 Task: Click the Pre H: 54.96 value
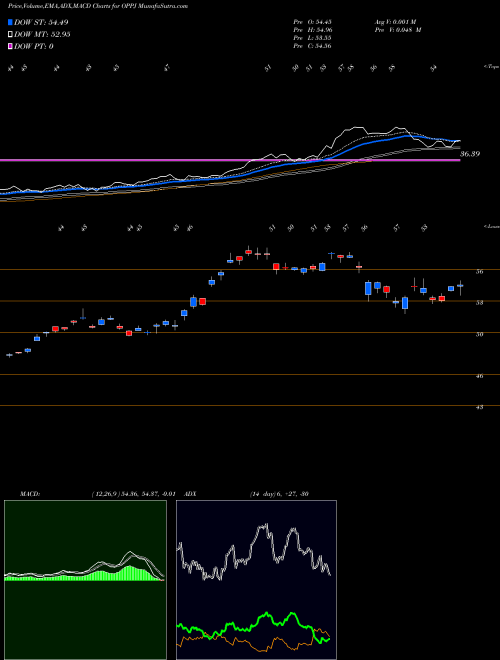point(312,30)
